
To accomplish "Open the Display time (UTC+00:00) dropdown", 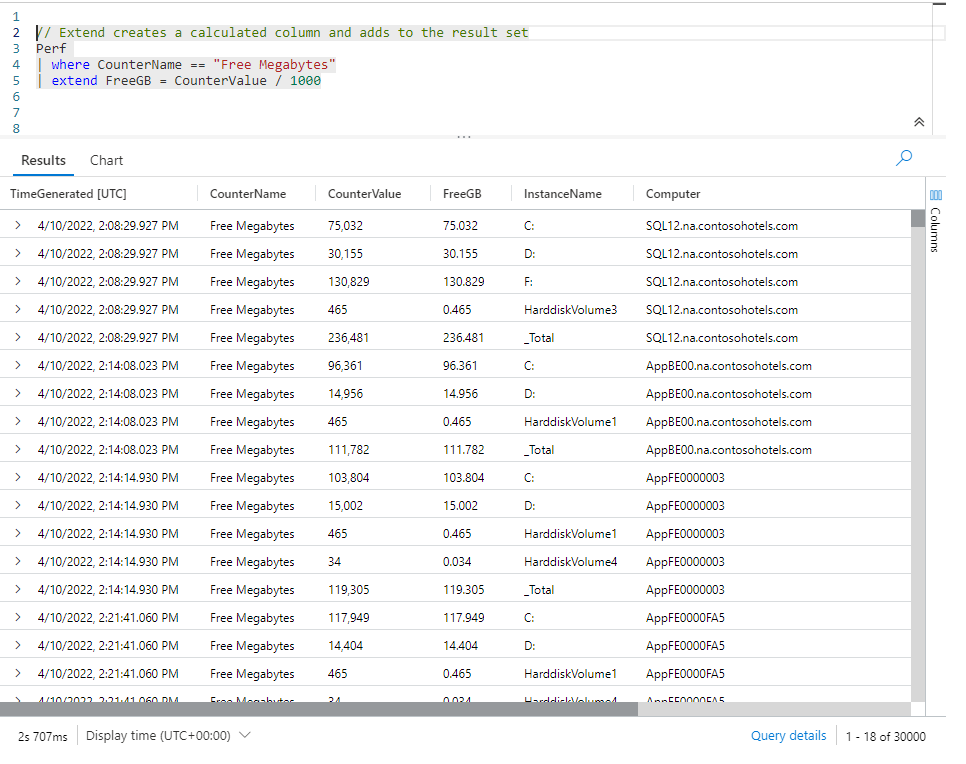I will [167, 736].
